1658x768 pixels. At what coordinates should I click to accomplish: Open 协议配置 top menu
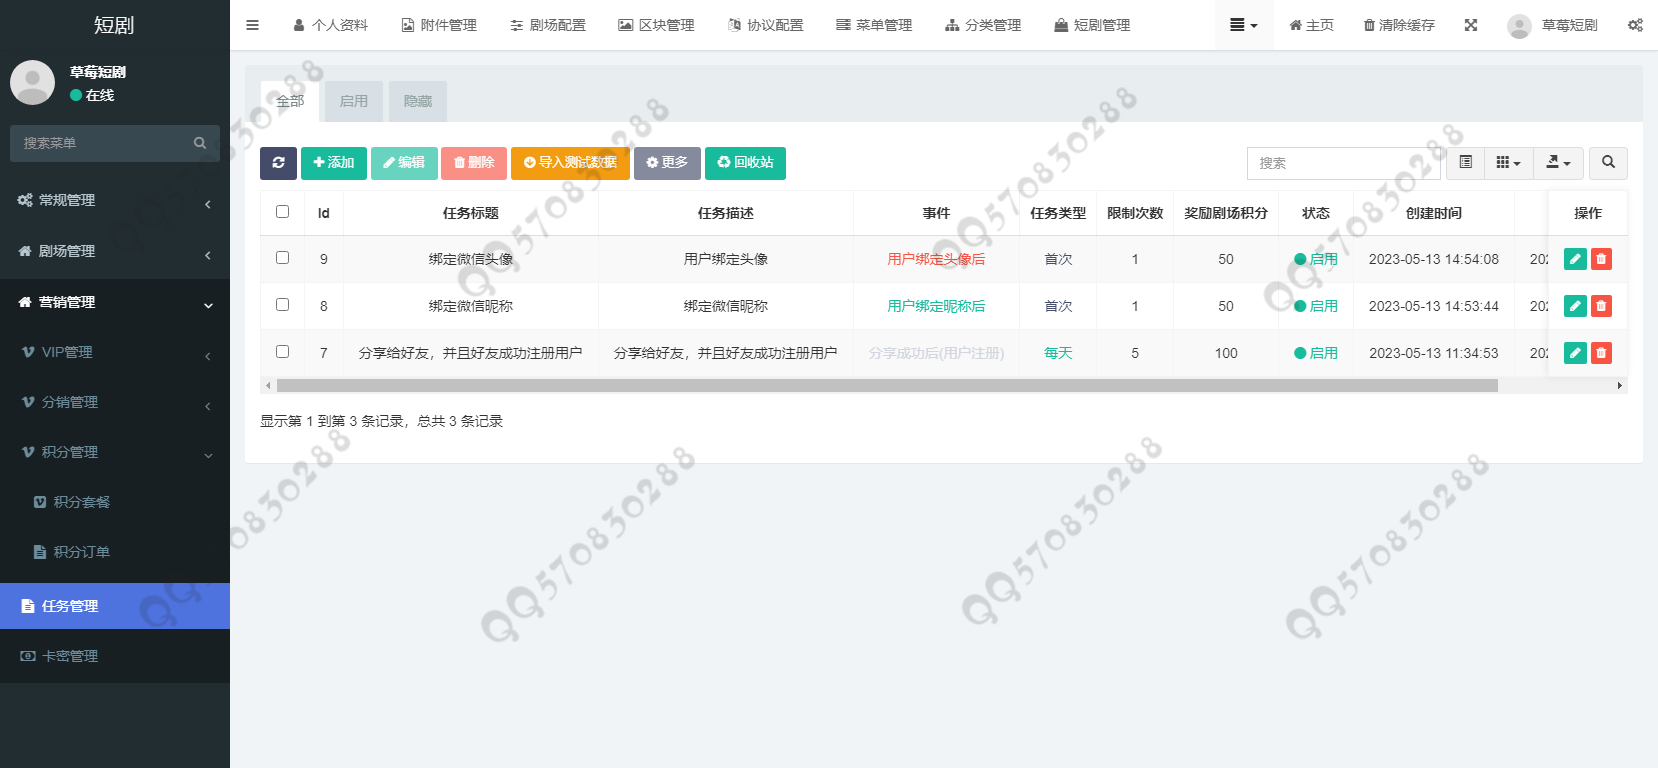point(765,25)
